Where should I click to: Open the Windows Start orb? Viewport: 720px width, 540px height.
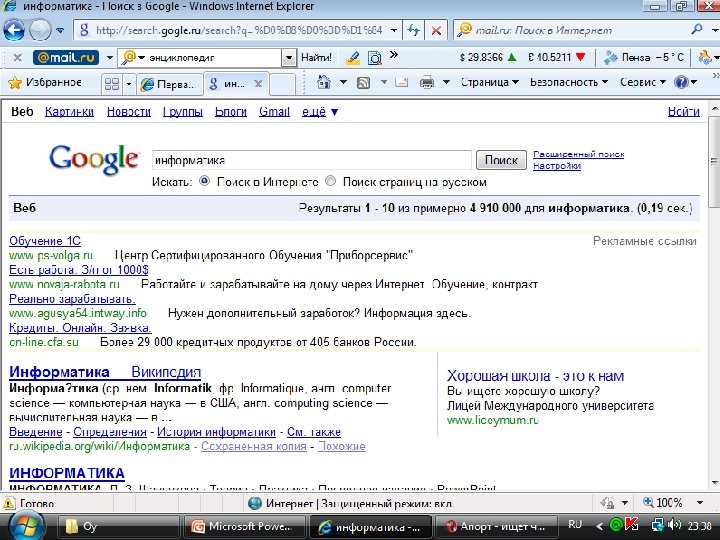(26, 526)
